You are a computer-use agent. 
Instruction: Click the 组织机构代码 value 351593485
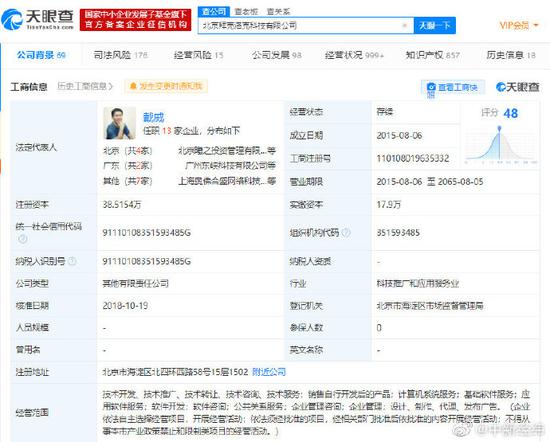click(398, 233)
